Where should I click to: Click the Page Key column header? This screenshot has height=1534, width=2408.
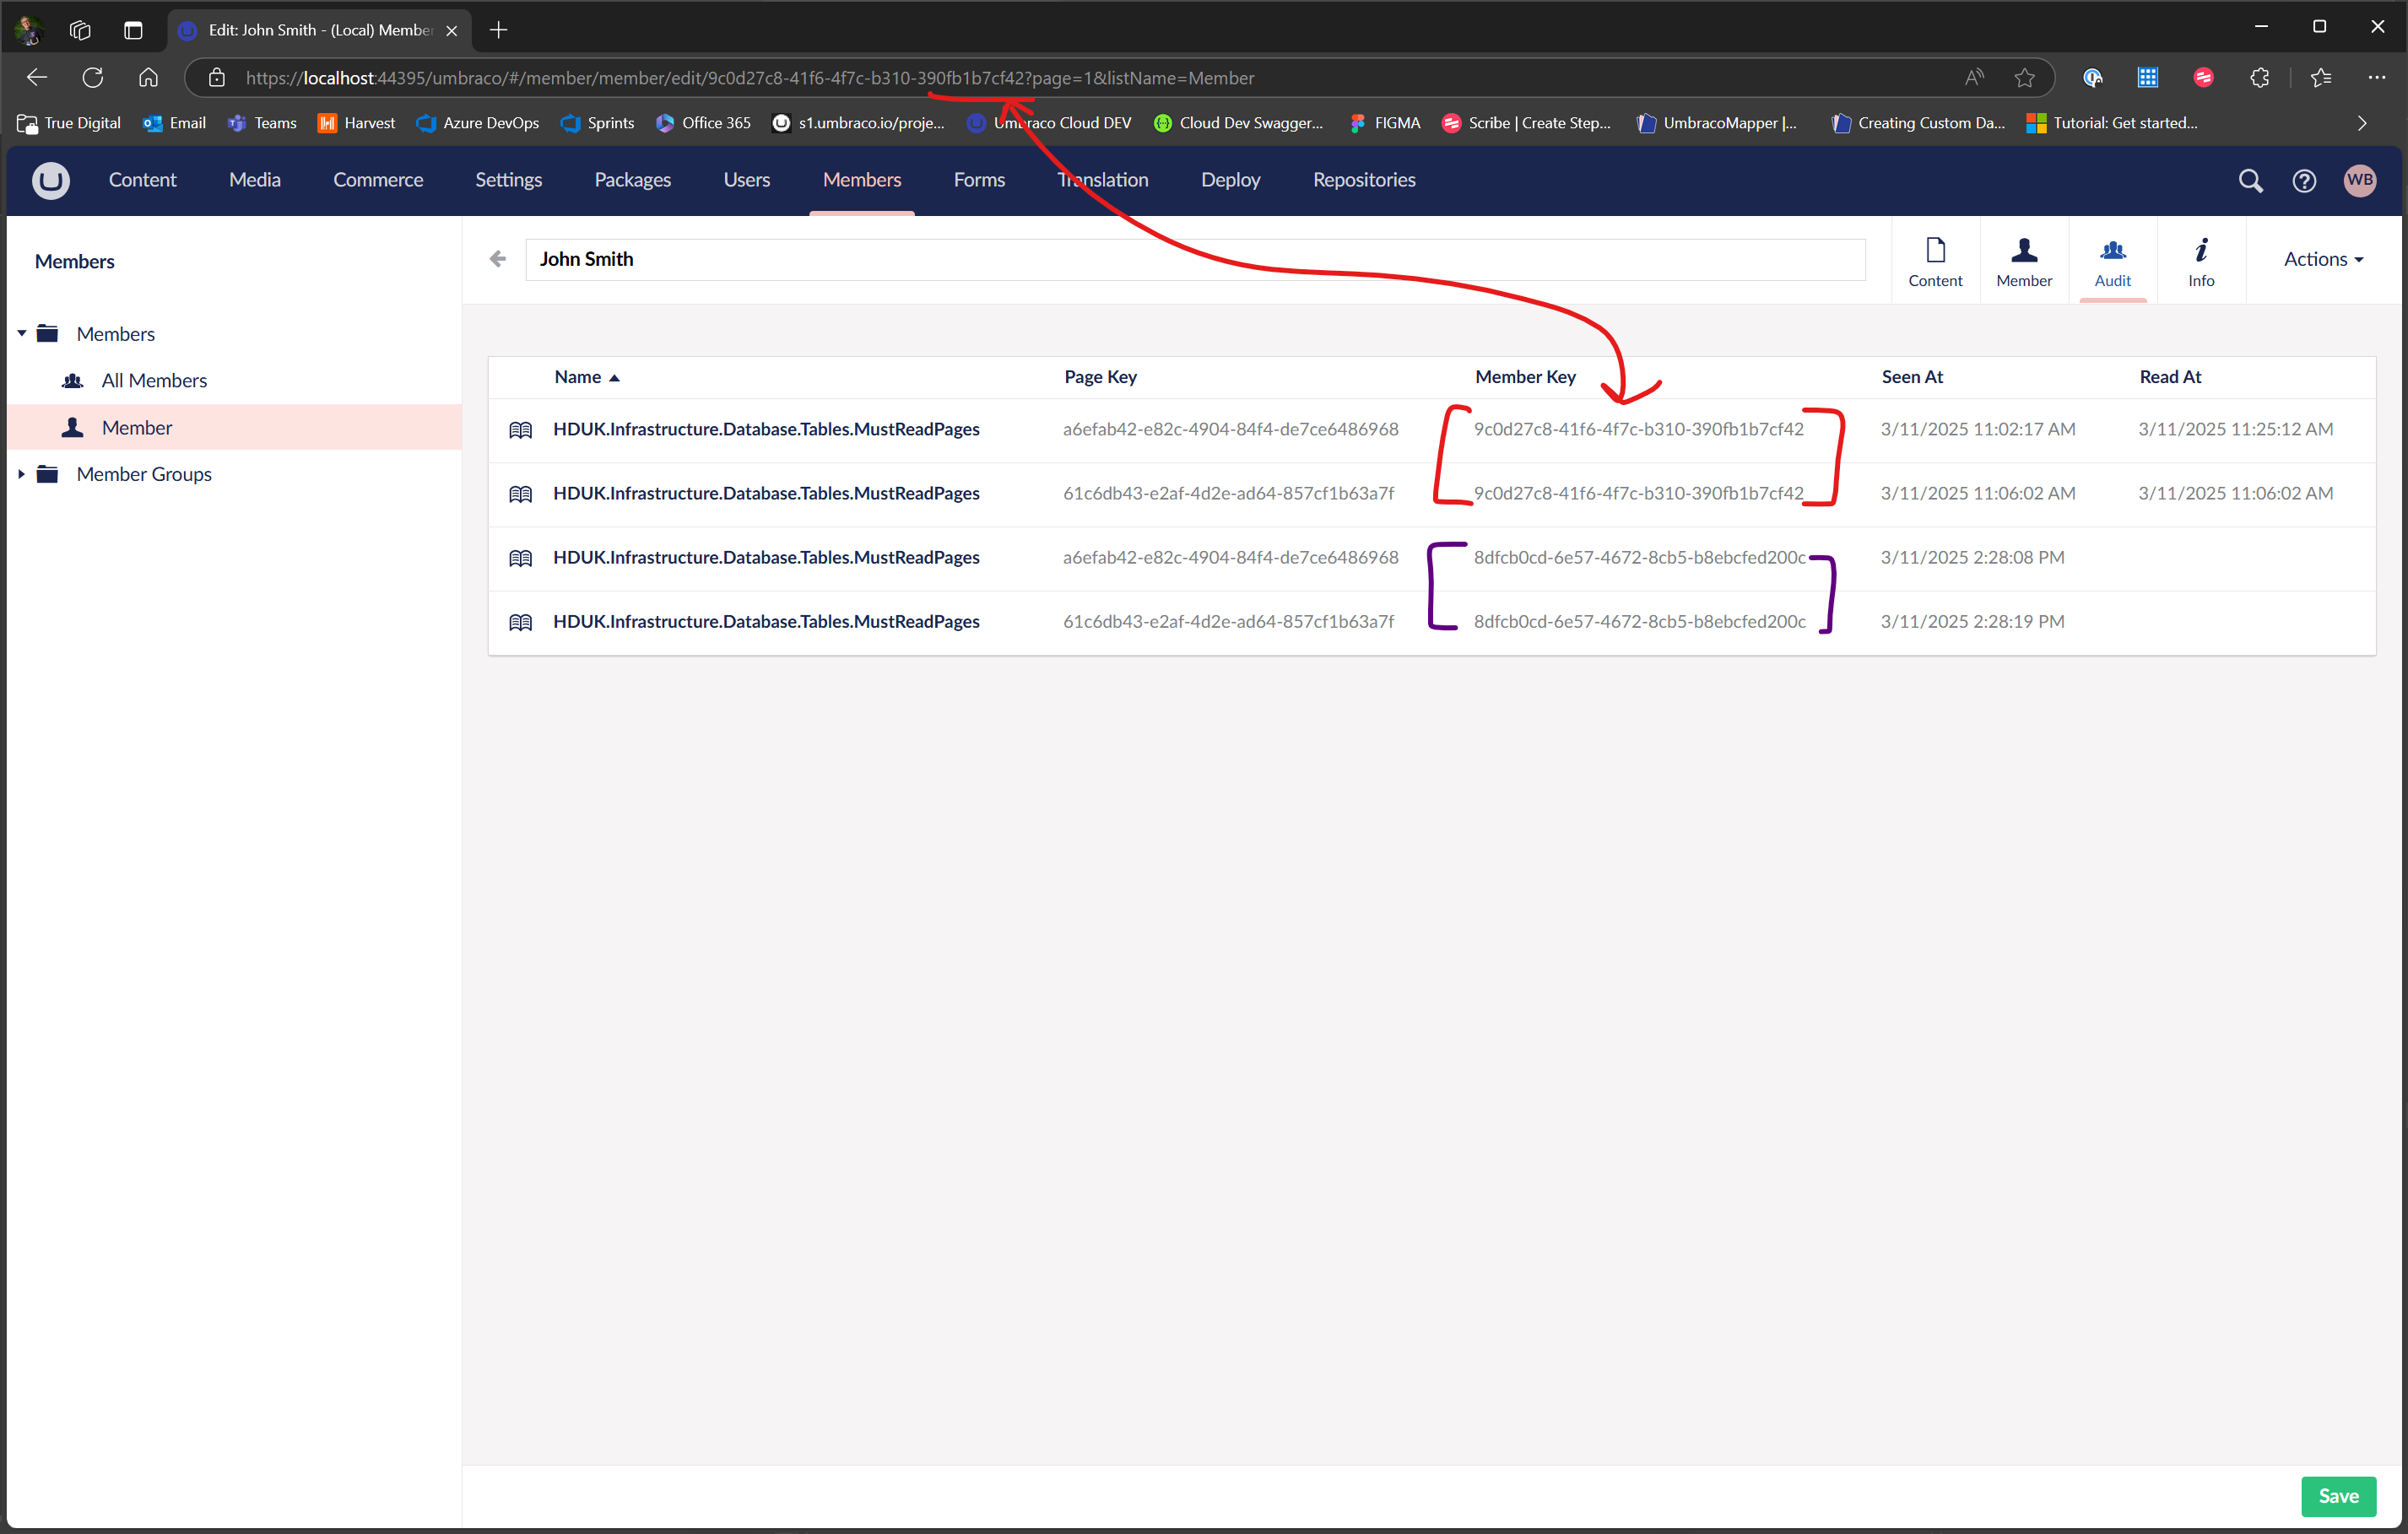(x=1100, y=377)
